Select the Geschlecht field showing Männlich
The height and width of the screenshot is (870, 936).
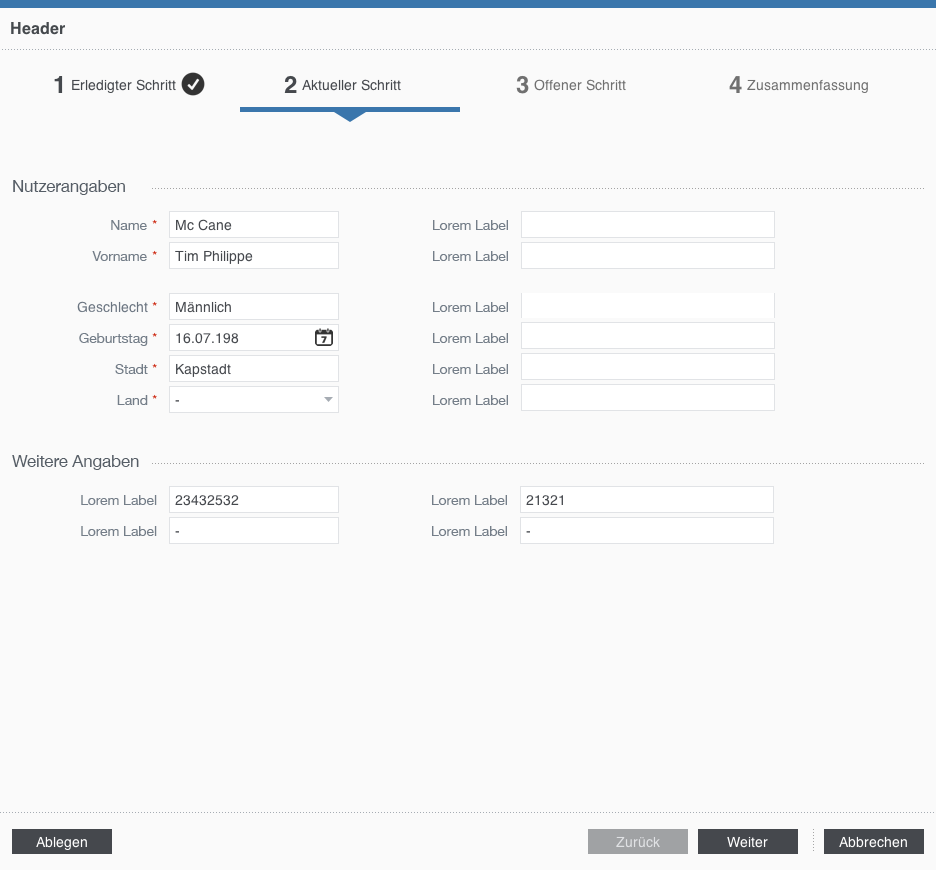(253, 307)
